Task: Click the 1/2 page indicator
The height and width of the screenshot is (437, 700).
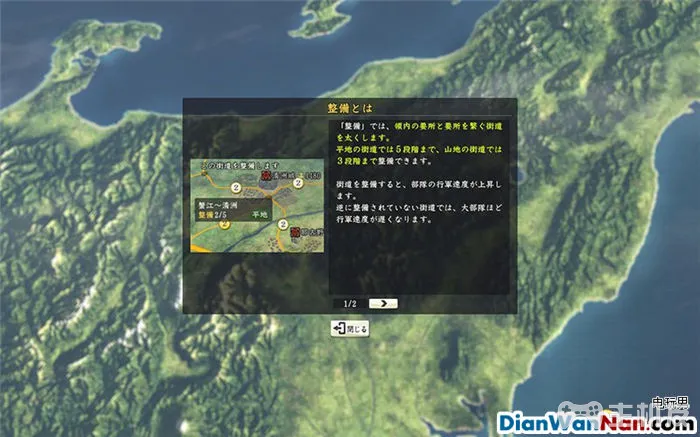Action: pyautogui.click(x=350, y=304)
